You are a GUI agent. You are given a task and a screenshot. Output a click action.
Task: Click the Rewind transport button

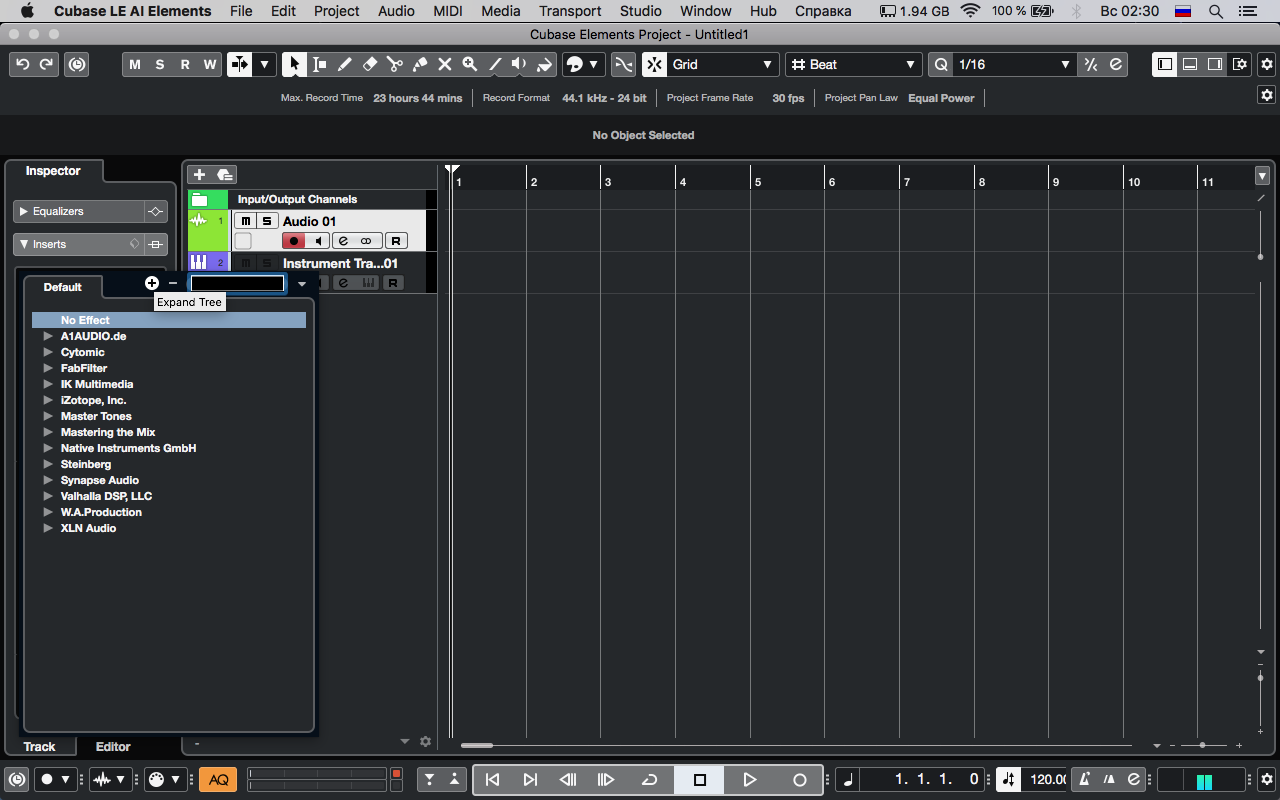coord(568,780)
